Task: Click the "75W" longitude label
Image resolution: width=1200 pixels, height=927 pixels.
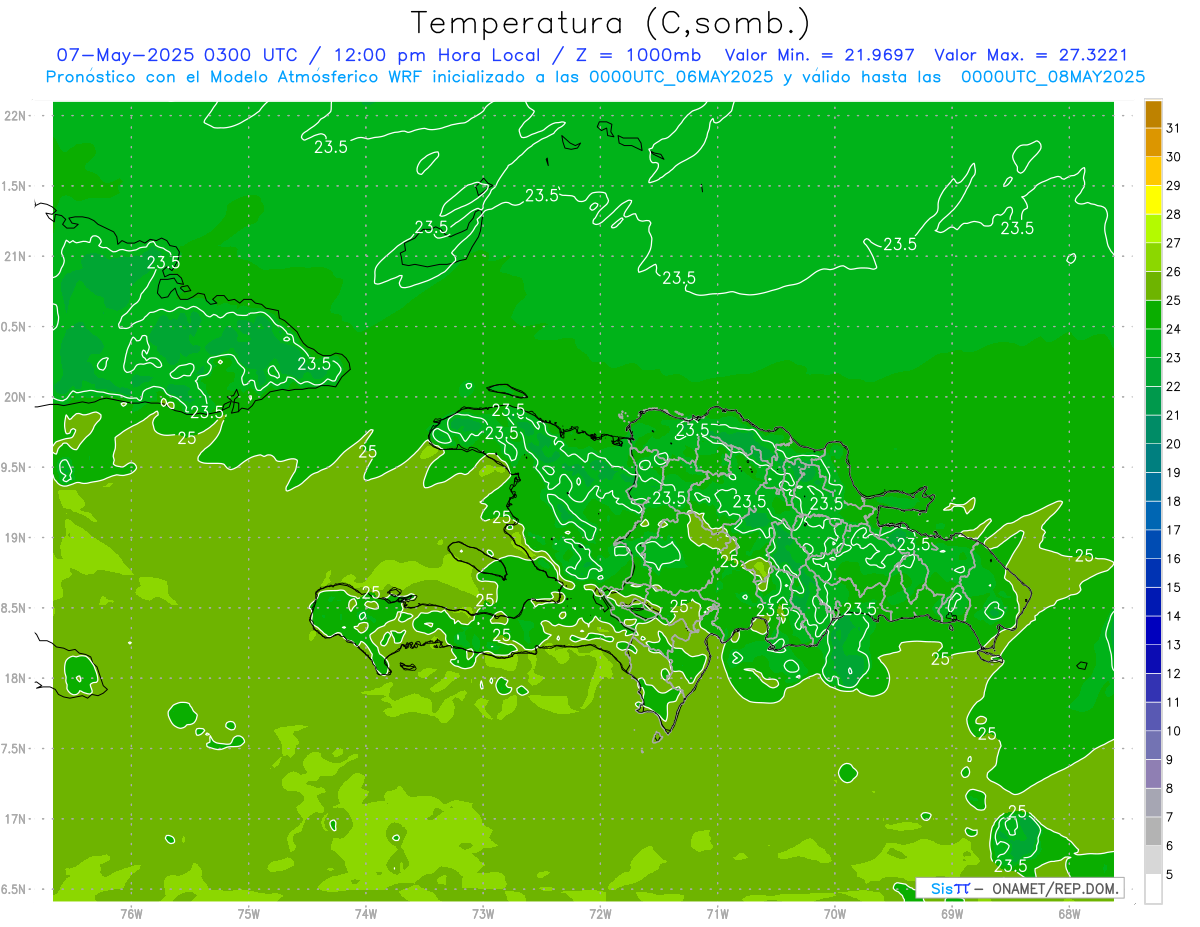Action: tap(248, 914)
